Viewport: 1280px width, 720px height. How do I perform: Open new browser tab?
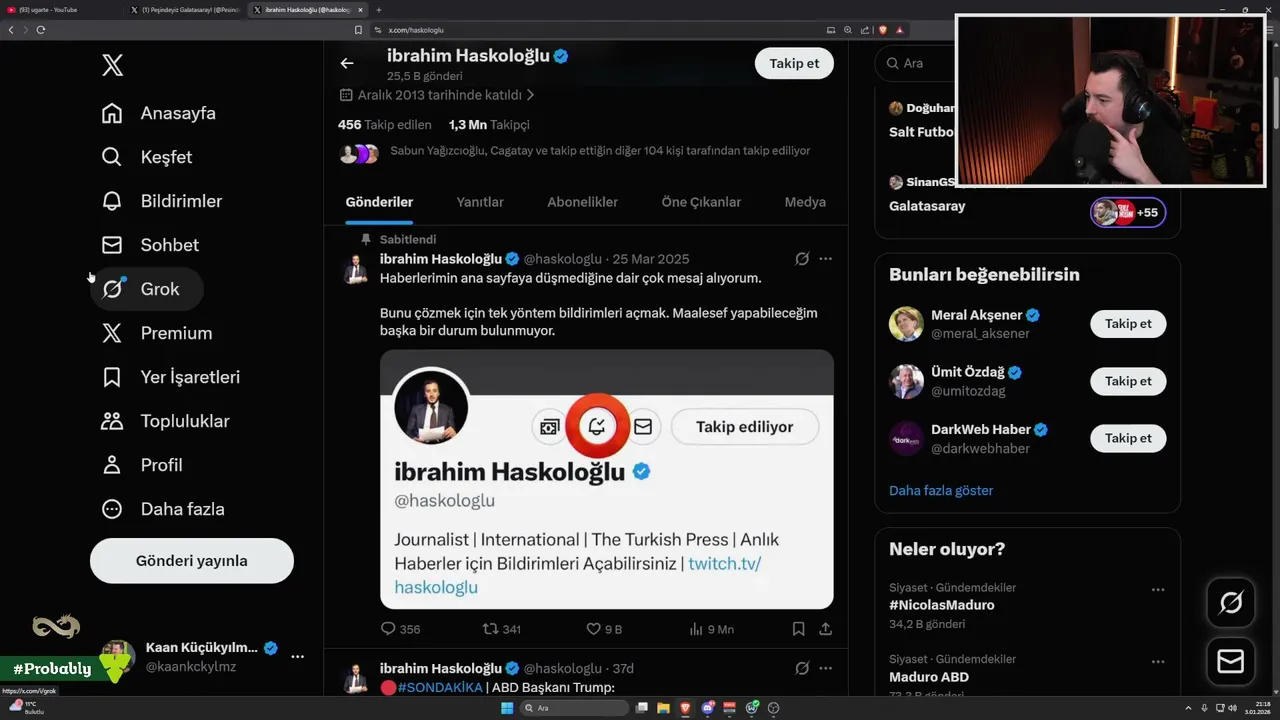tap(379, 9)
